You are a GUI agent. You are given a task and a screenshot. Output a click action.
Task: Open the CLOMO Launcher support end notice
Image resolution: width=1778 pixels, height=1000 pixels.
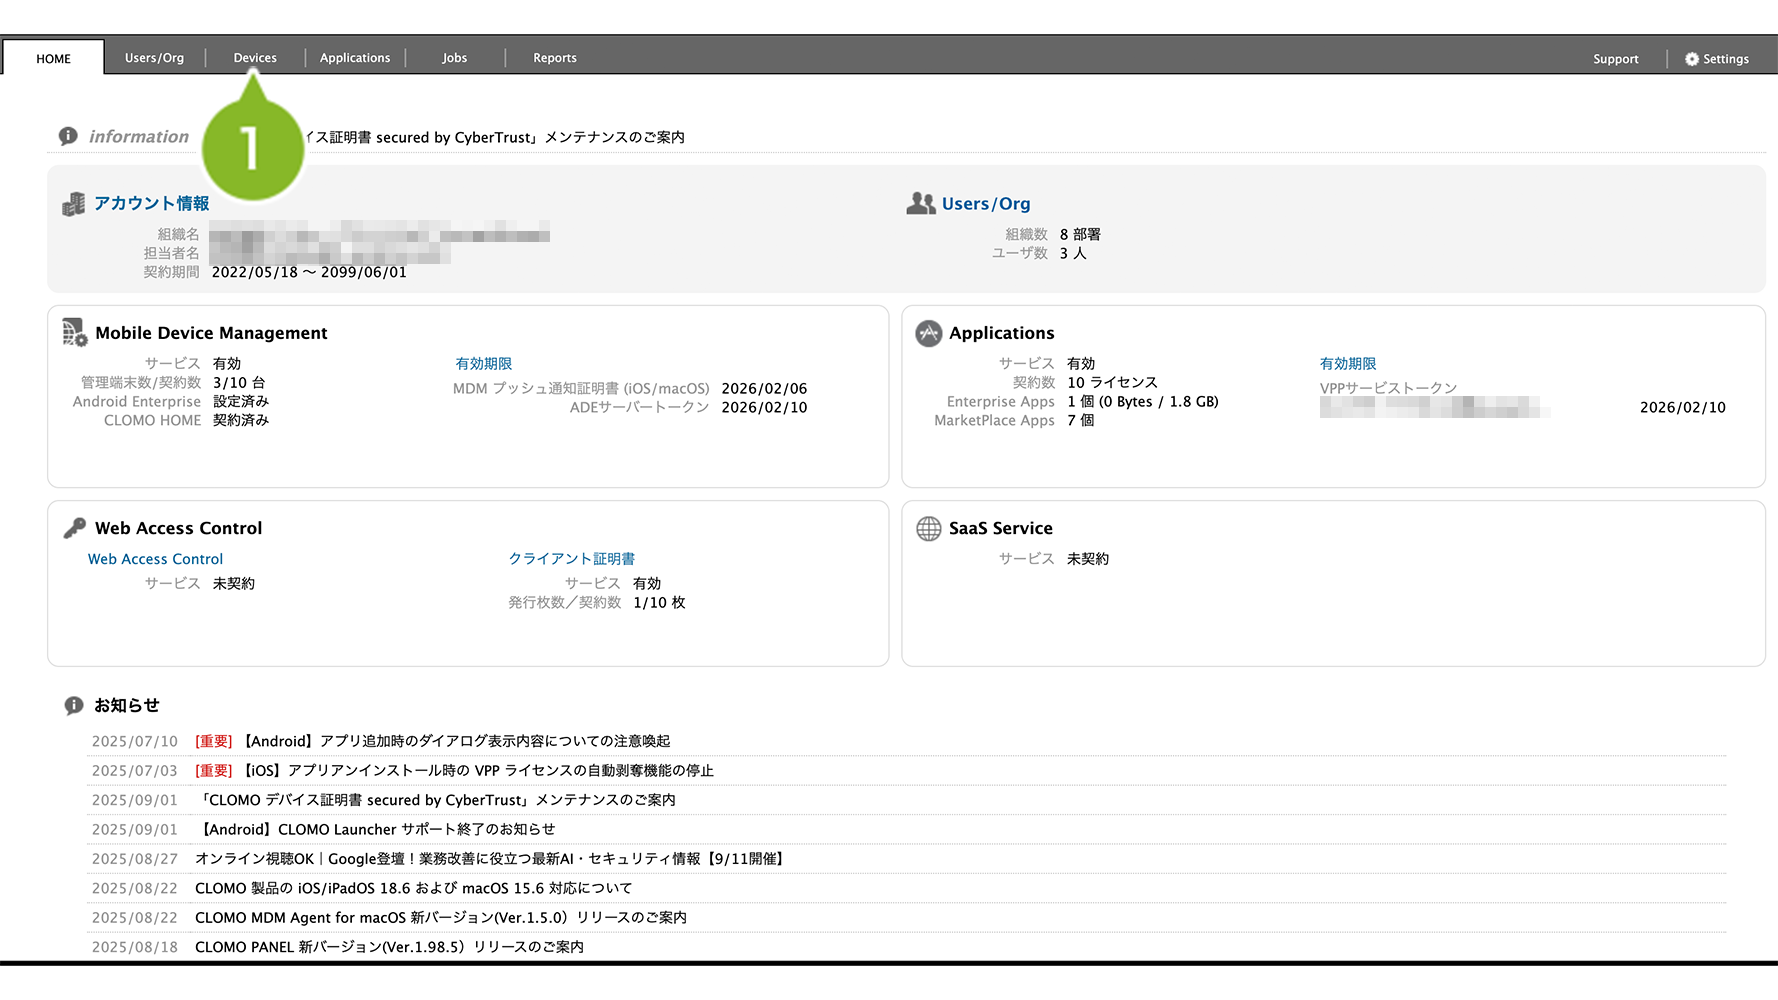[378, 829]
